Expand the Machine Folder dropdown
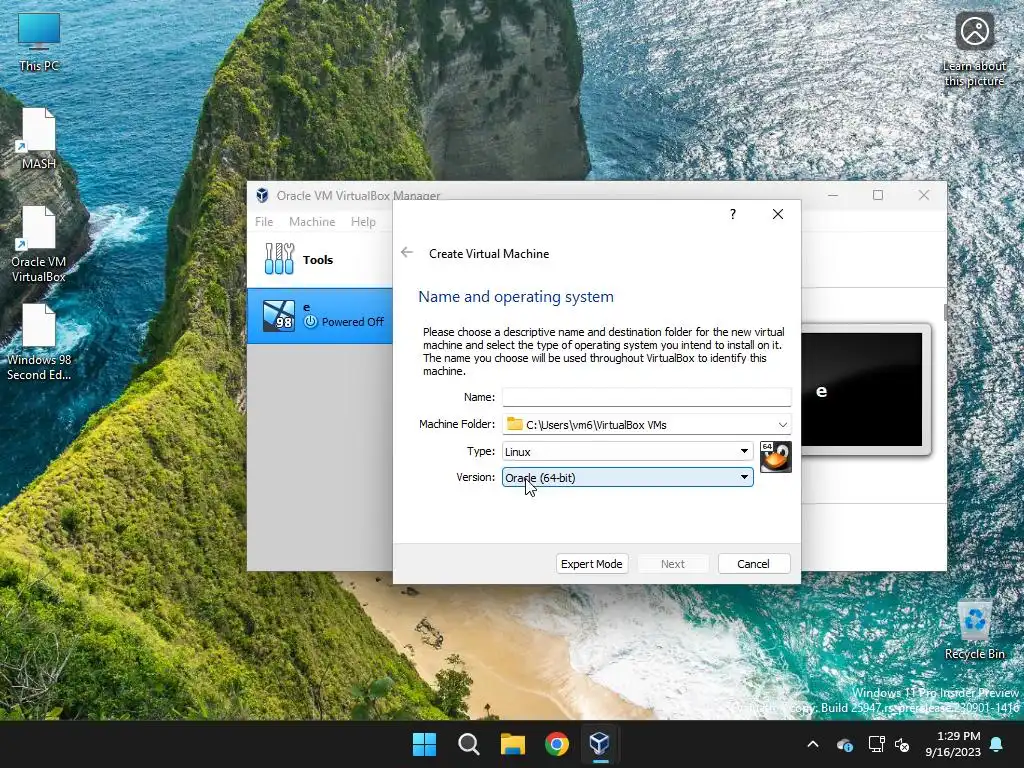The width and height of the screenshot is (1024, 768). coord(782,424)
